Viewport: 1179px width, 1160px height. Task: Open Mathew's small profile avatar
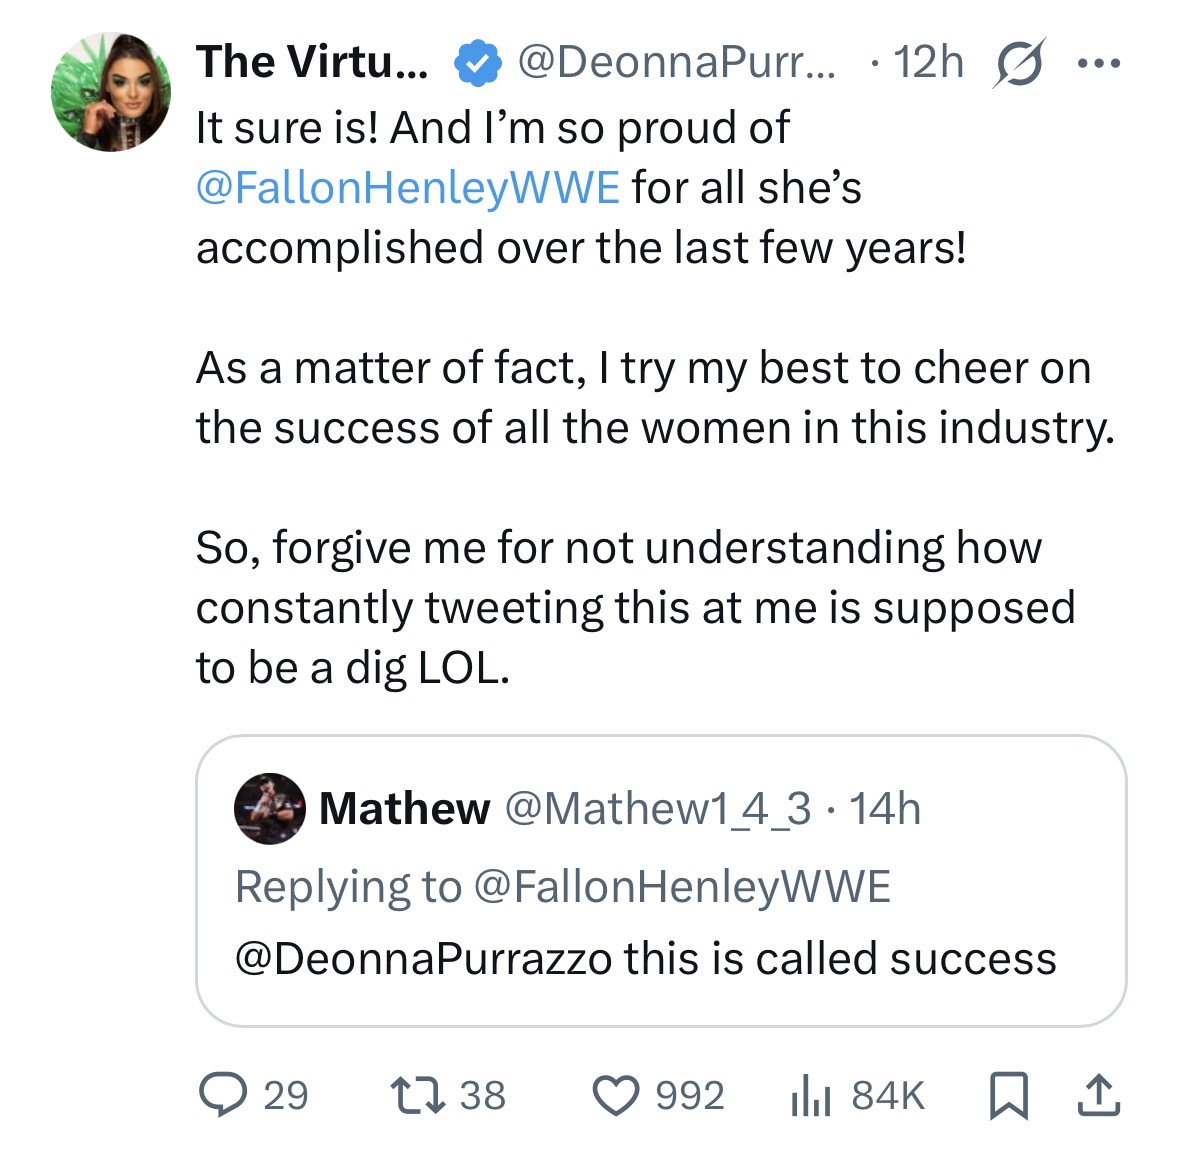tap(269, 808)
